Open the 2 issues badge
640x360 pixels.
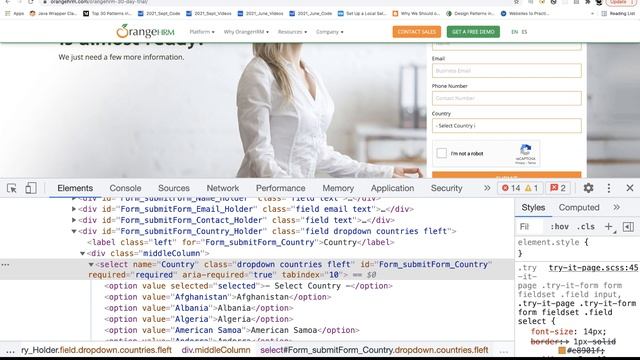point(558,188)
